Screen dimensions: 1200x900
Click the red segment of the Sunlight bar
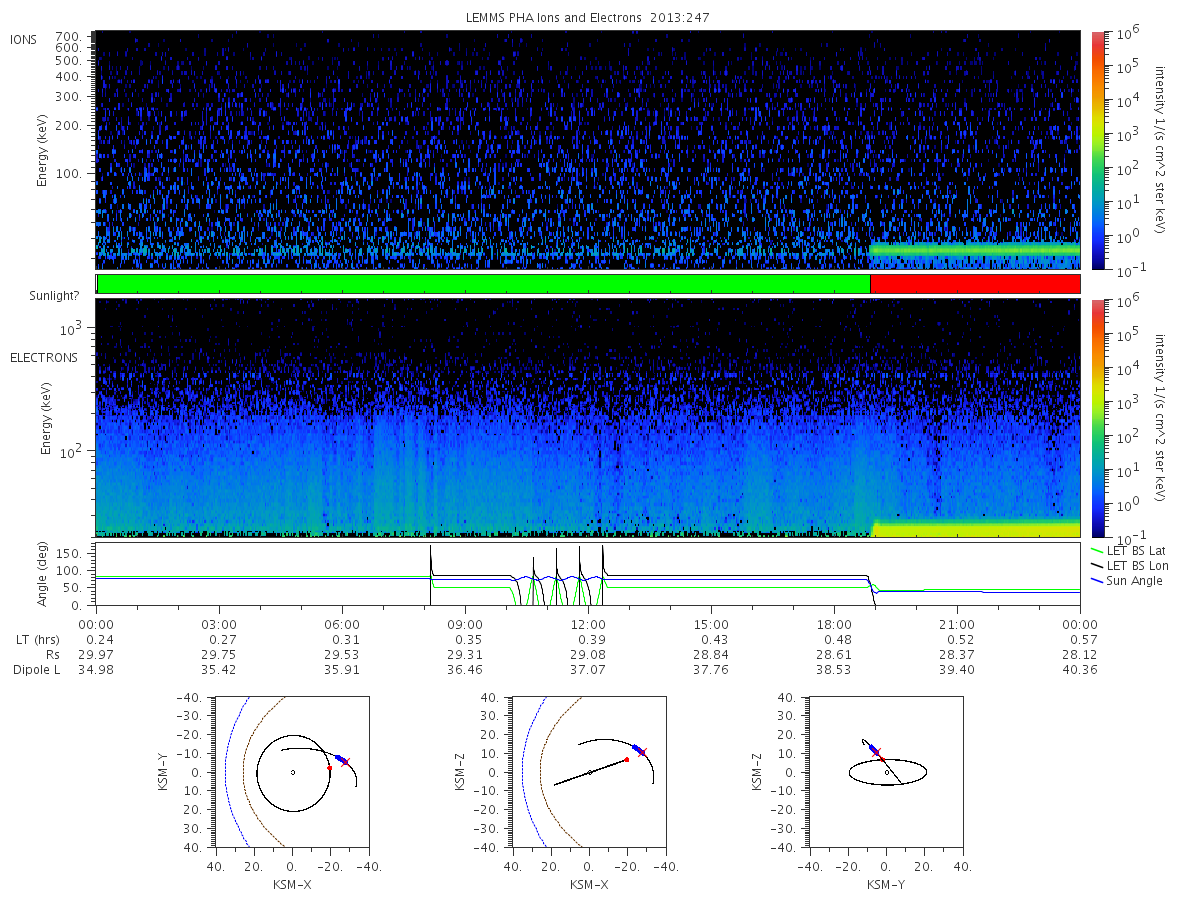coord(975,284)
